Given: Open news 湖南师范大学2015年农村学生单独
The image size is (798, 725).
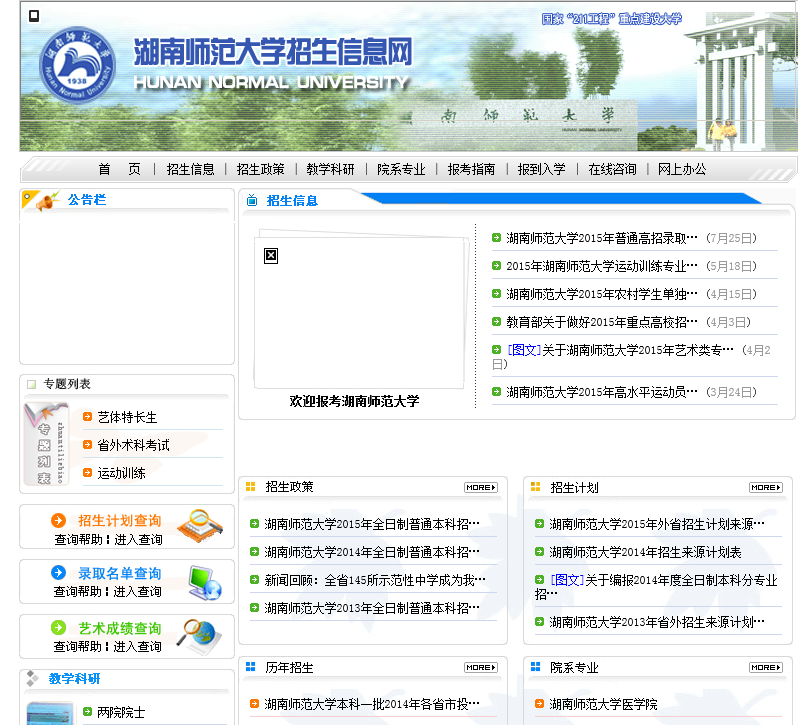Looking at the screenshot, I should pyautogui.click(x=602, y=294).
